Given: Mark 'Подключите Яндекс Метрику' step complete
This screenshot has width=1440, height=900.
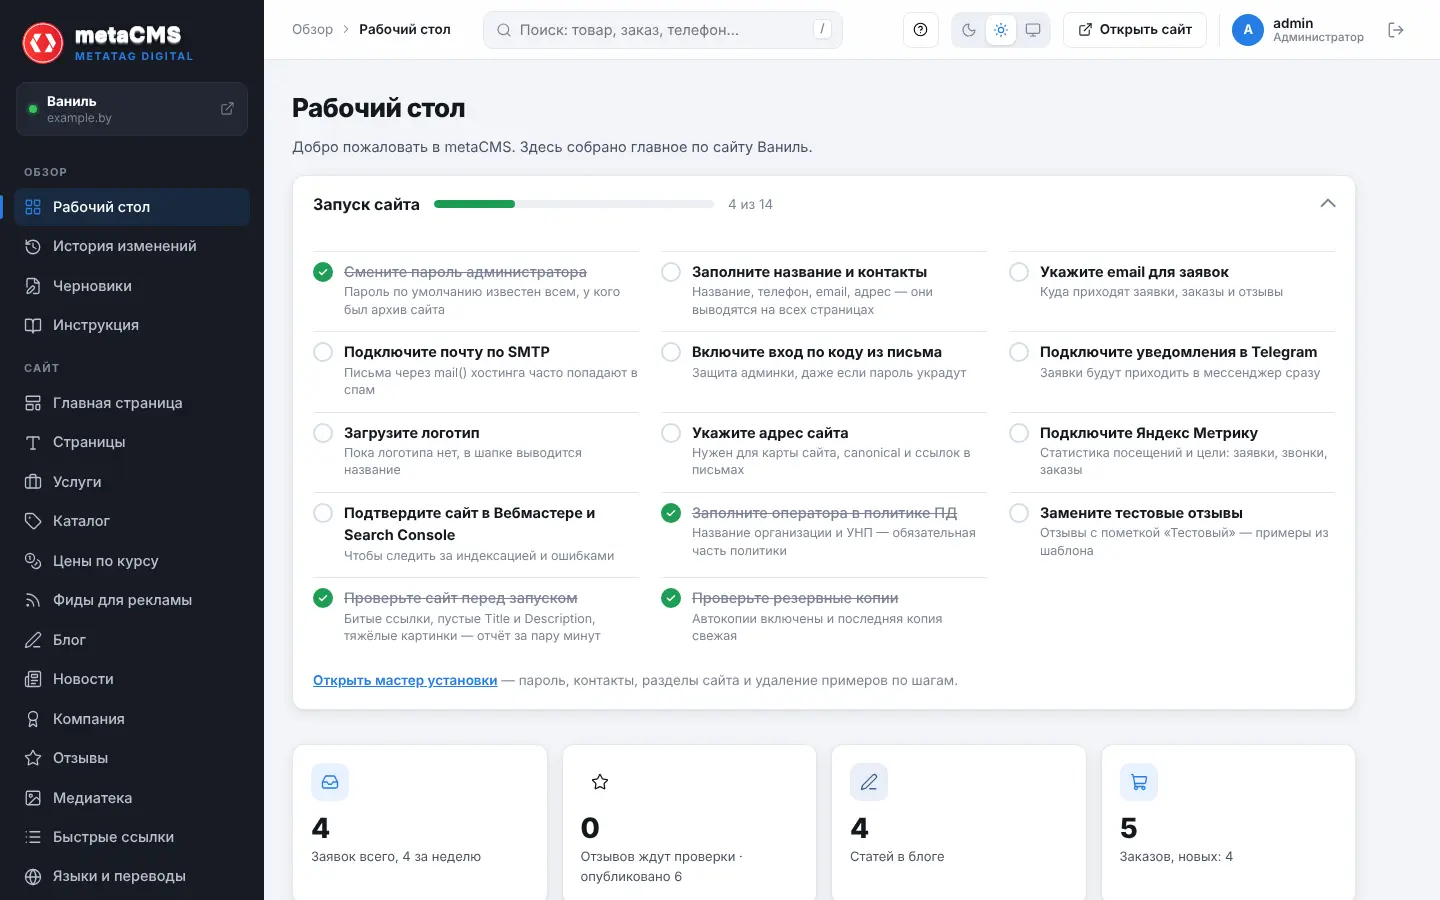Looking at the screenshot, I should coord(1019,433).
